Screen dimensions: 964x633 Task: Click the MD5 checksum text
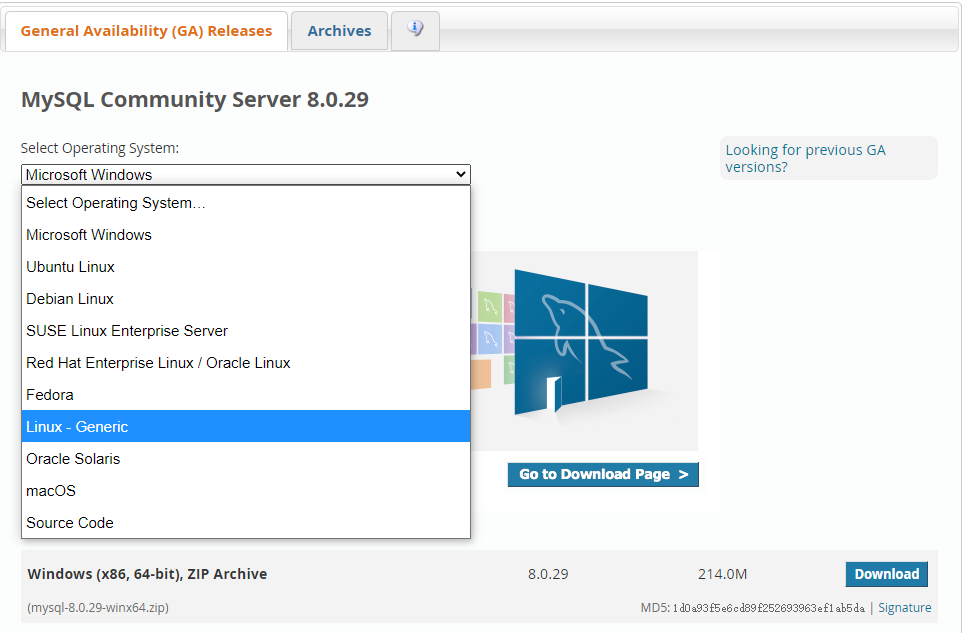[753, 608]
